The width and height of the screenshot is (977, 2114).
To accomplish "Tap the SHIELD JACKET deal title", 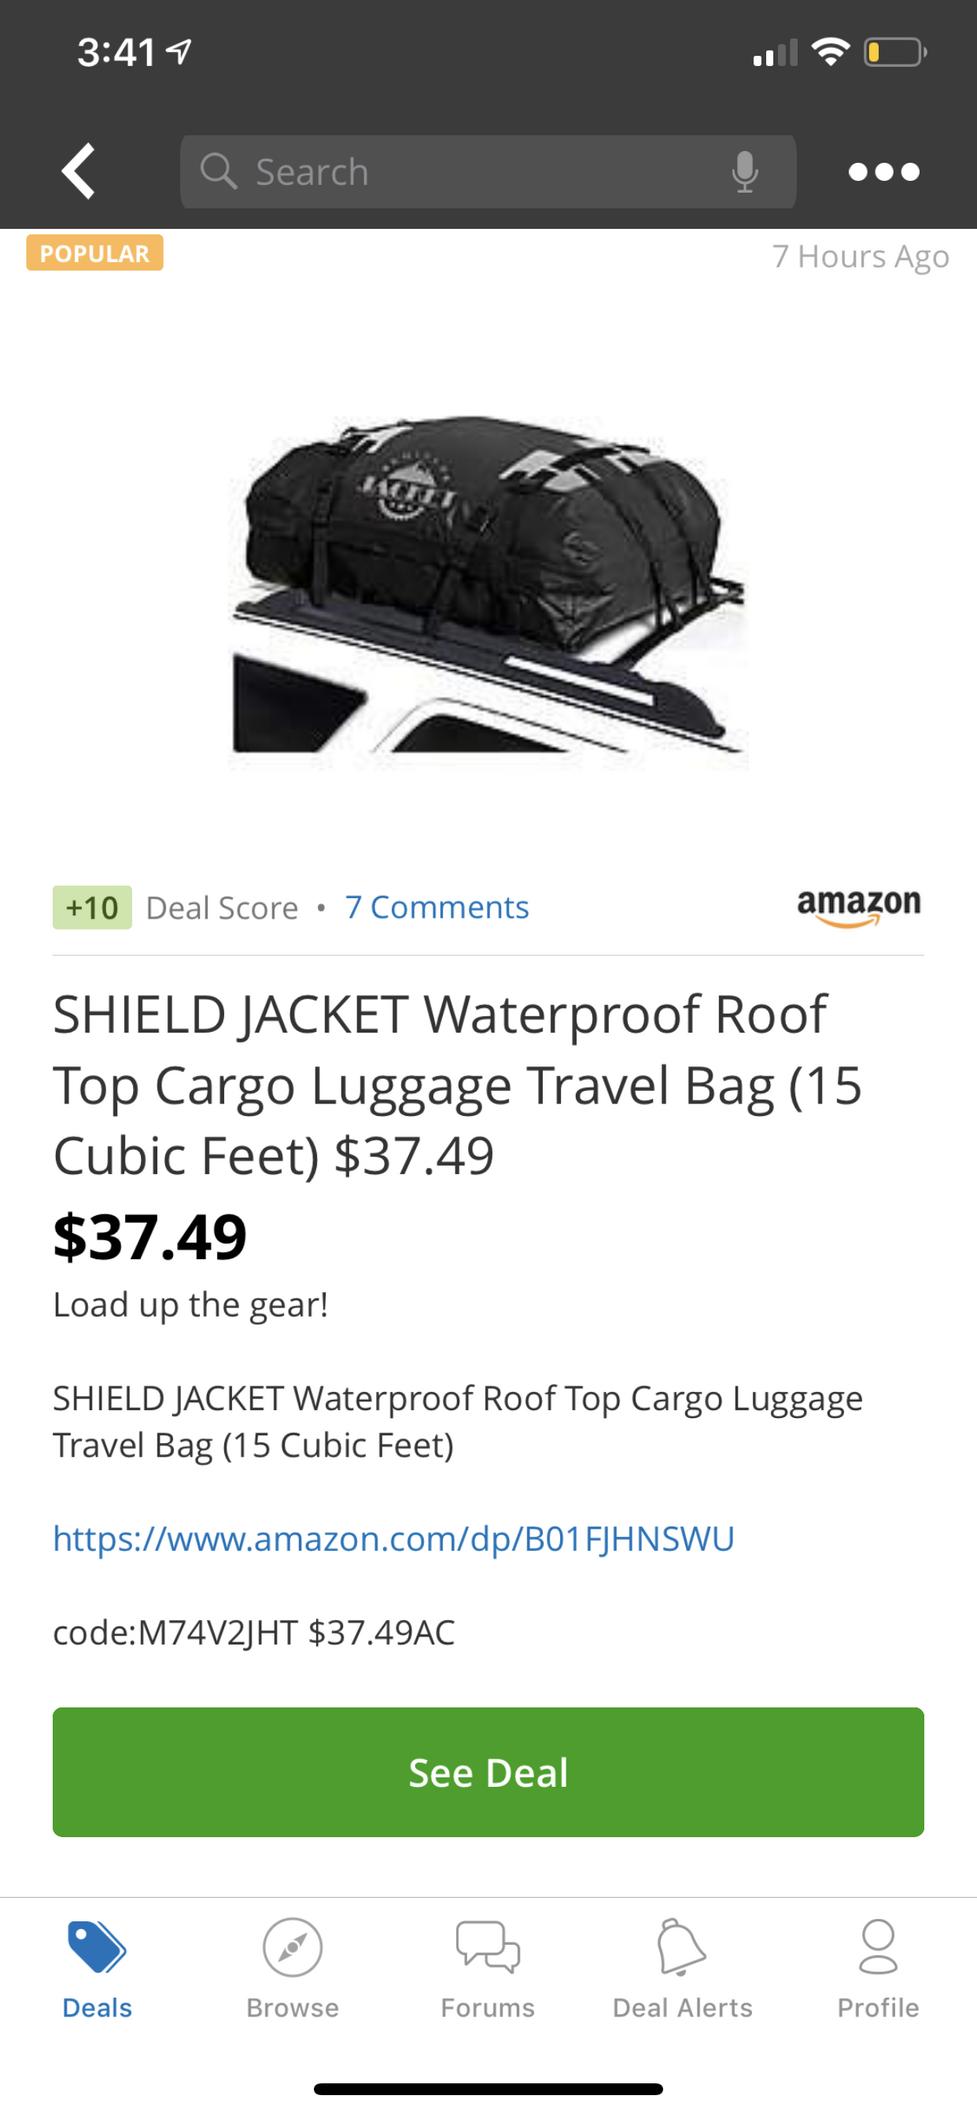I will (458, 1085).
